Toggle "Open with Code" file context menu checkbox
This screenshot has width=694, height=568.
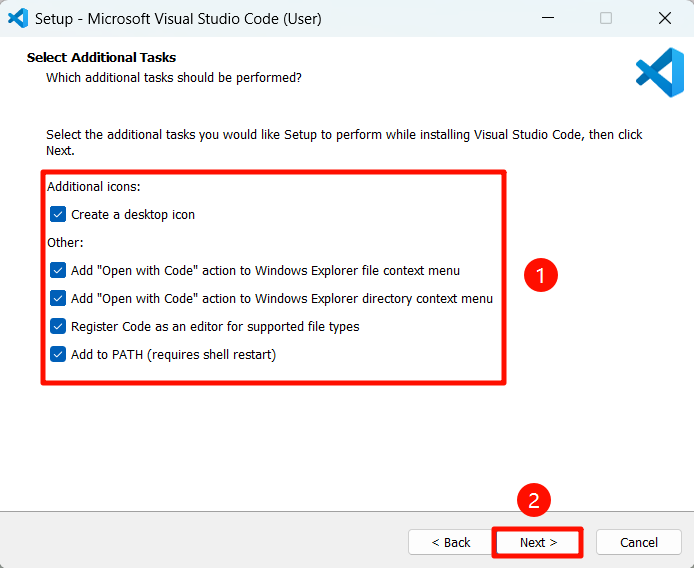pyautogui.click(x=58, y=270)
